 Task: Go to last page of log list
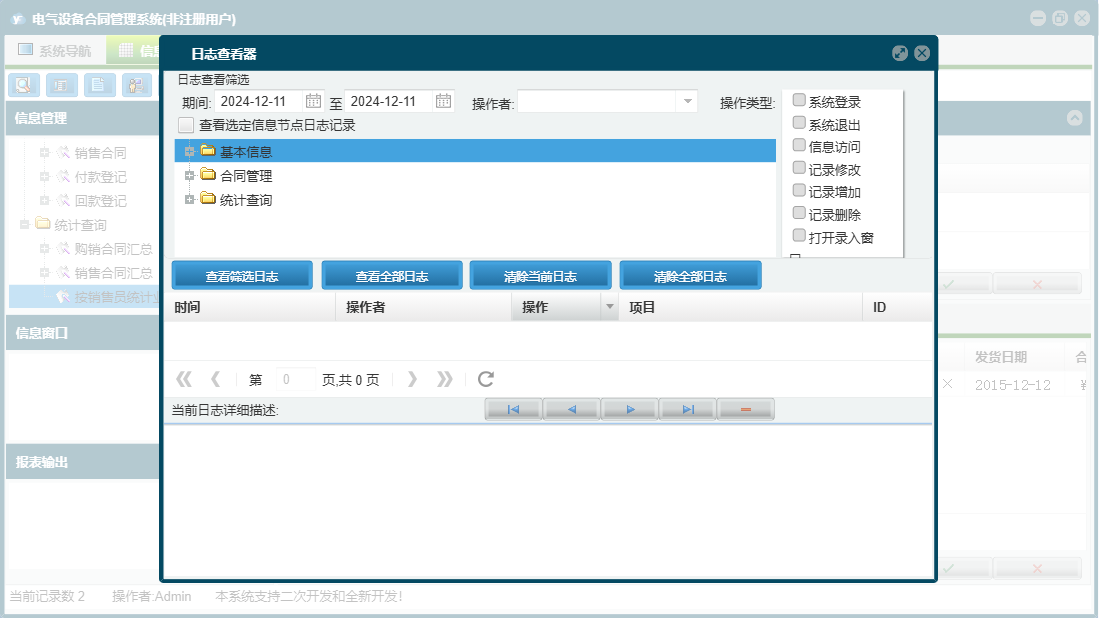(444, 379)
